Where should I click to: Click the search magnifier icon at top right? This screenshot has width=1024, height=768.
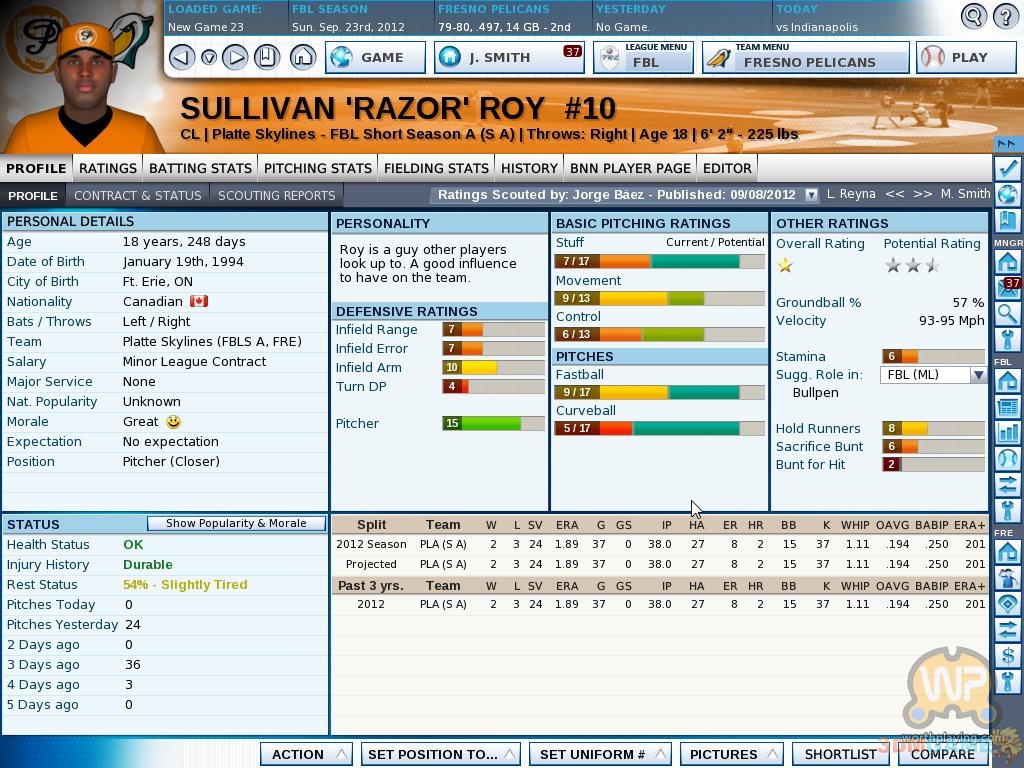(973, 16)
